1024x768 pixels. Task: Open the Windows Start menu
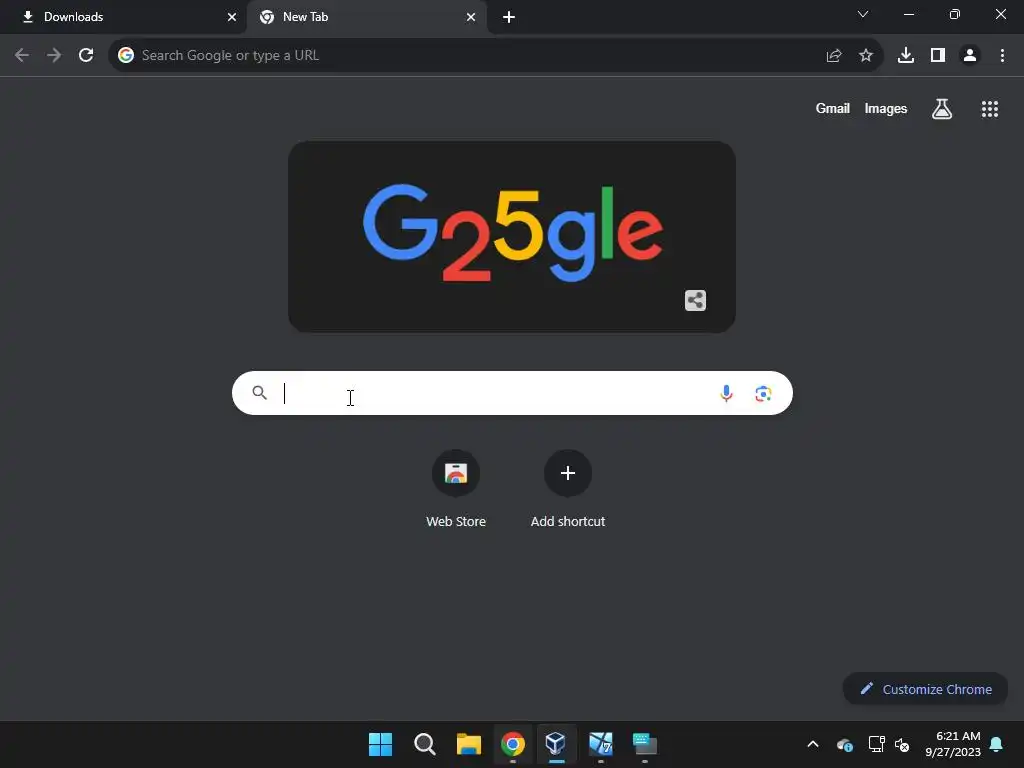pos(381,744)
